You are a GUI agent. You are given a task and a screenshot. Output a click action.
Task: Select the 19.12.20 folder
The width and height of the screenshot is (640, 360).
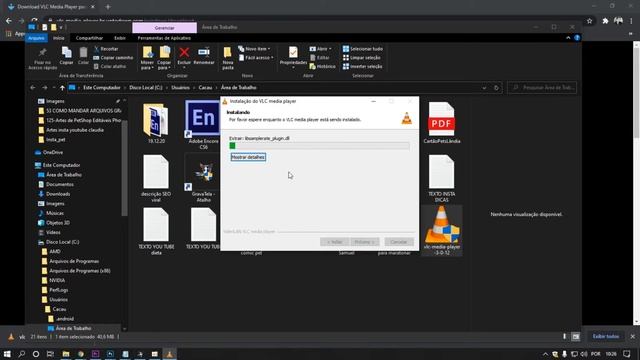click(156, 123)
